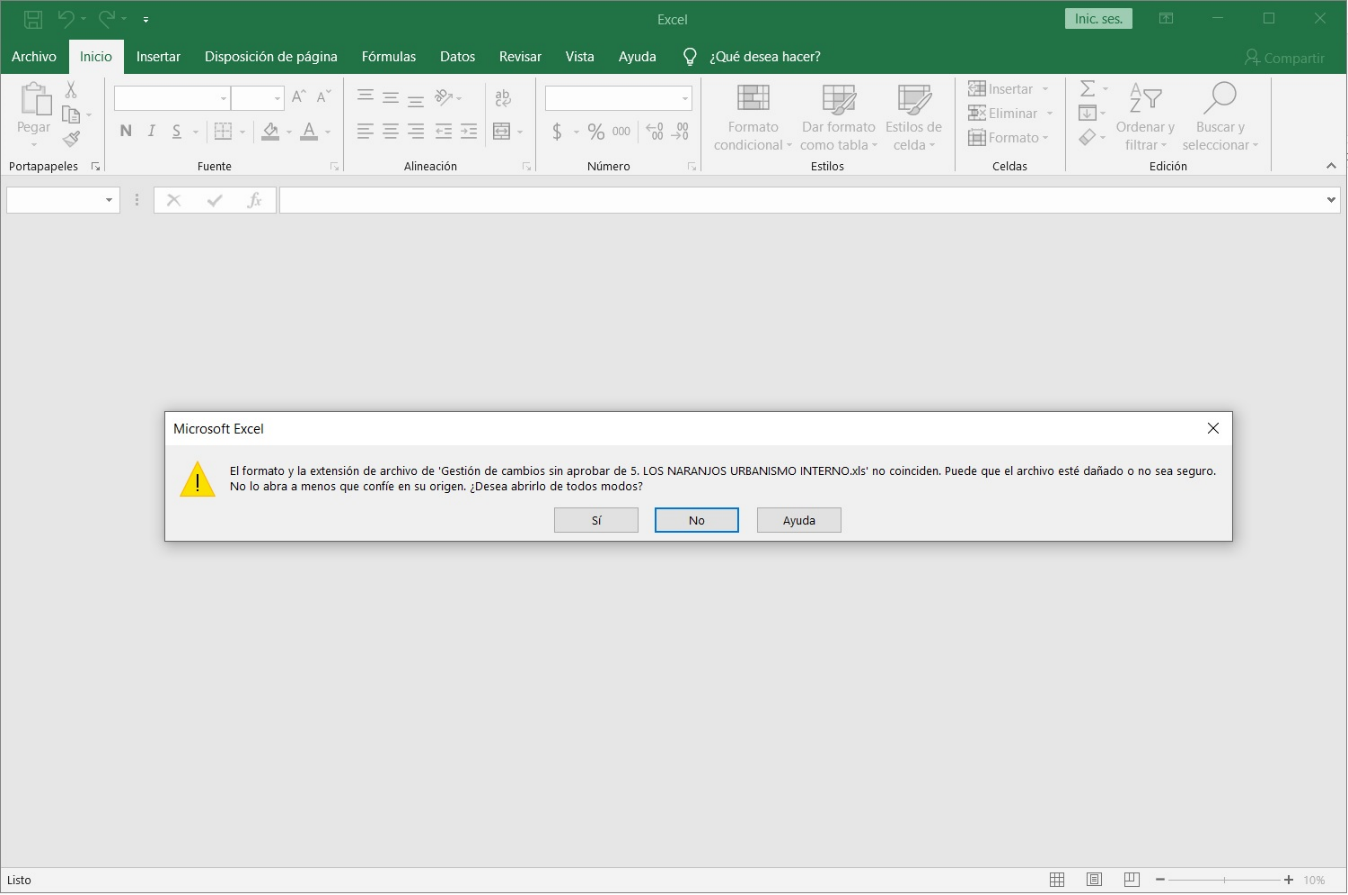Toggle bold (N) formatting
Viewport: 1348px width, 895px height.
[x=126, y=131]
